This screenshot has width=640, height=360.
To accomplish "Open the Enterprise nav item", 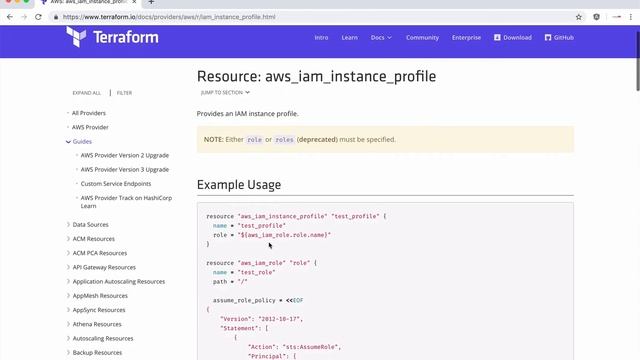I will [466, 38].
